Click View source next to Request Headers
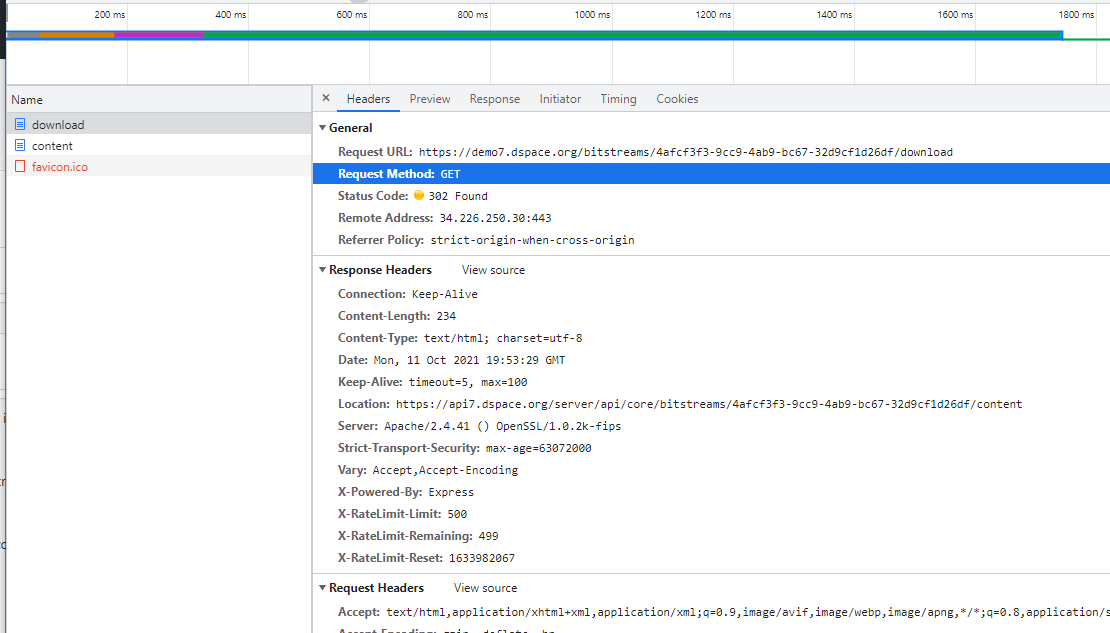1110x633 pixels. [x=485, y=587]
